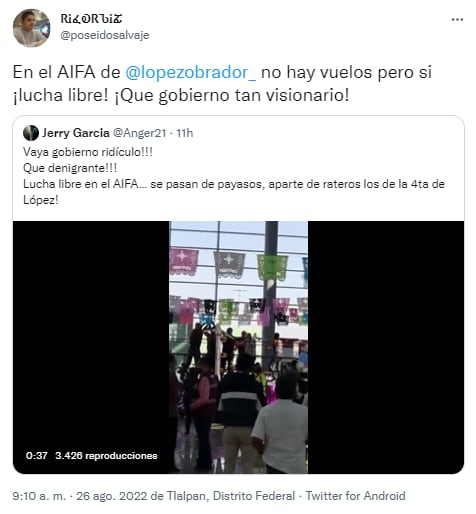Open the stylized display name at the top
Screen dimensions: 476x514
click(91, 19)
